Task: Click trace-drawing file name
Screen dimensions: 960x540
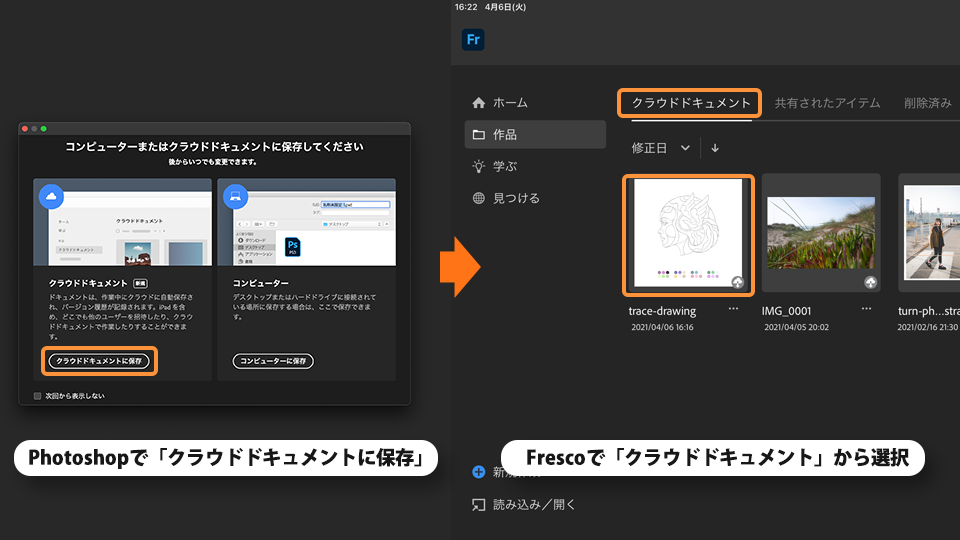Action: (662, 311)
